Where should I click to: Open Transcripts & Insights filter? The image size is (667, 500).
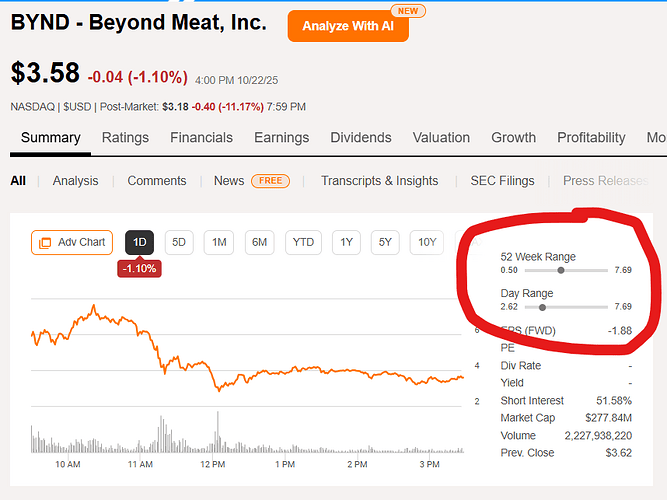[x=379, y=181]
